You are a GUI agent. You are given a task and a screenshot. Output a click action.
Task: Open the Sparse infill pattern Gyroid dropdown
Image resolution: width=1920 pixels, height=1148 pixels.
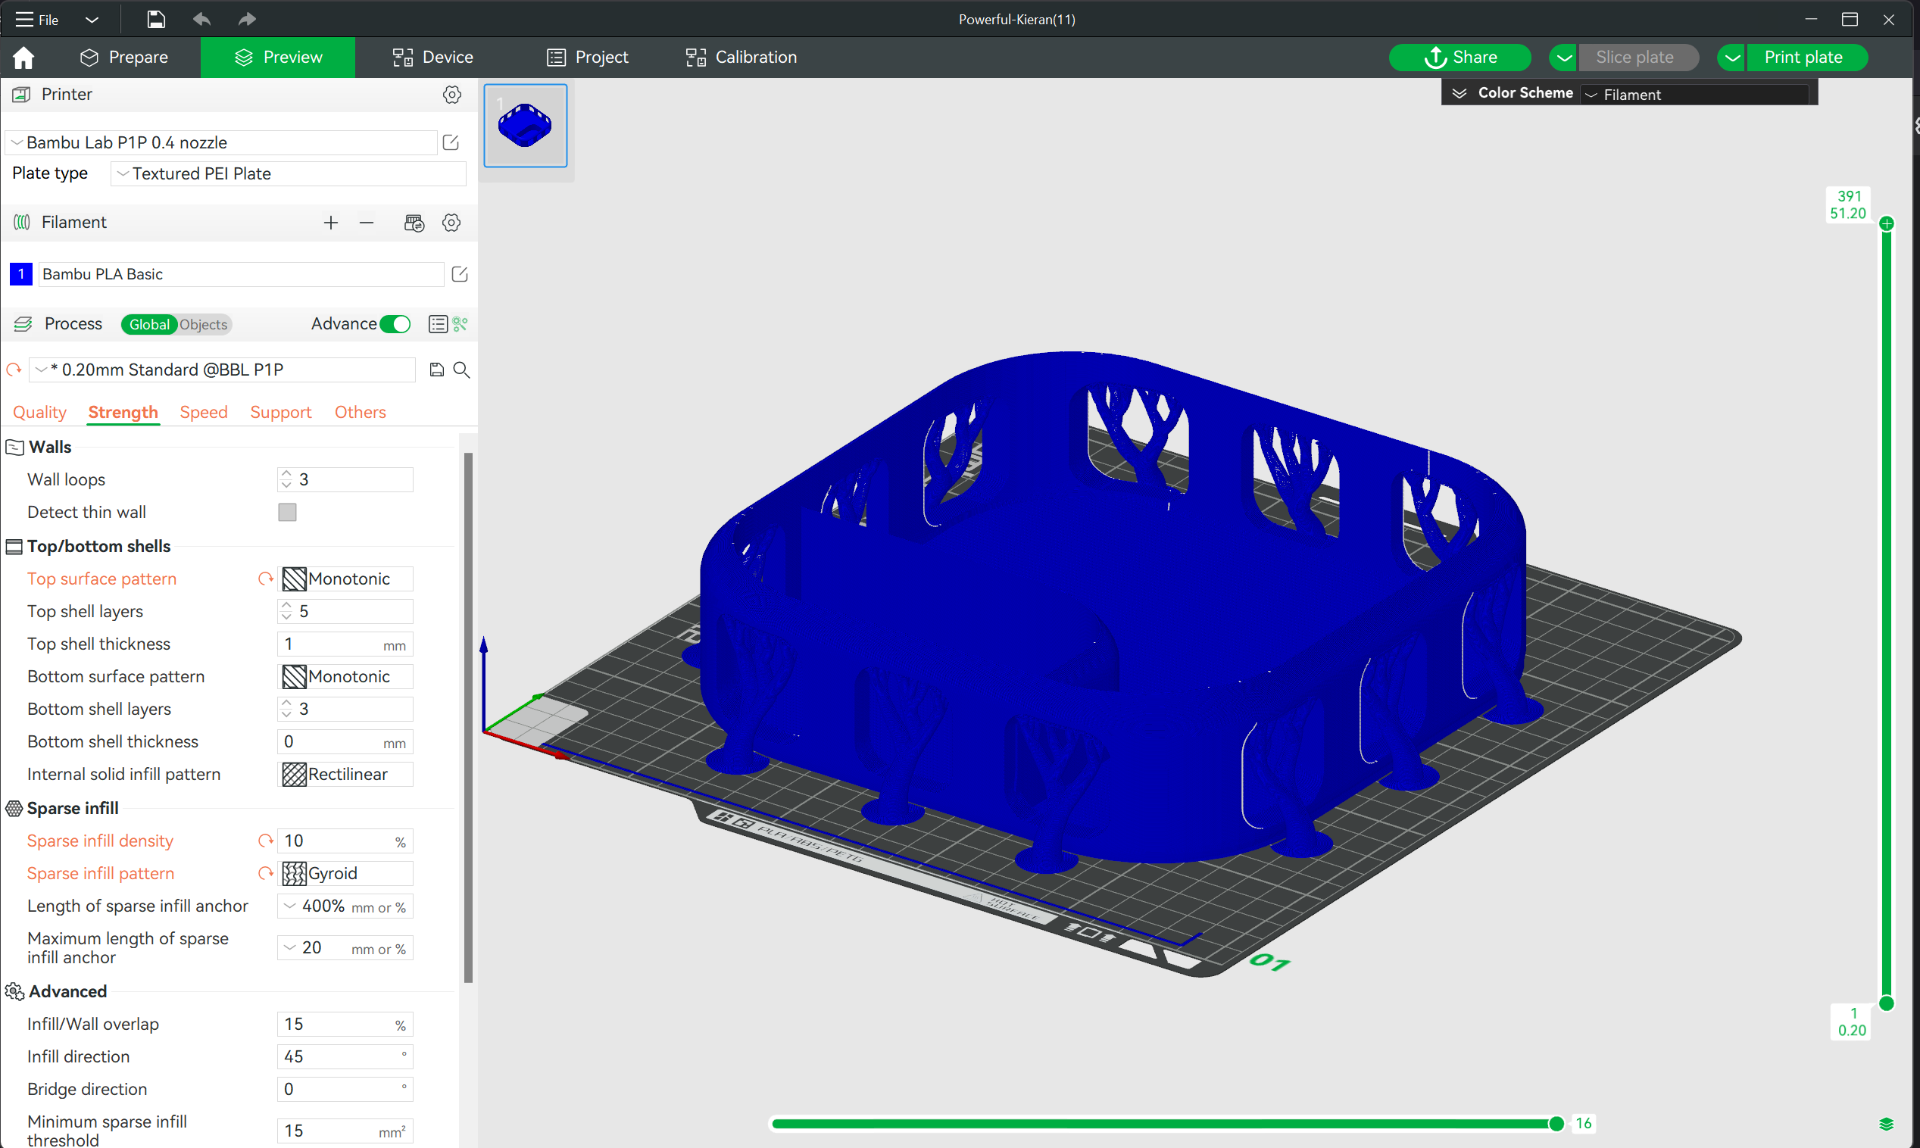coord(346,873)
